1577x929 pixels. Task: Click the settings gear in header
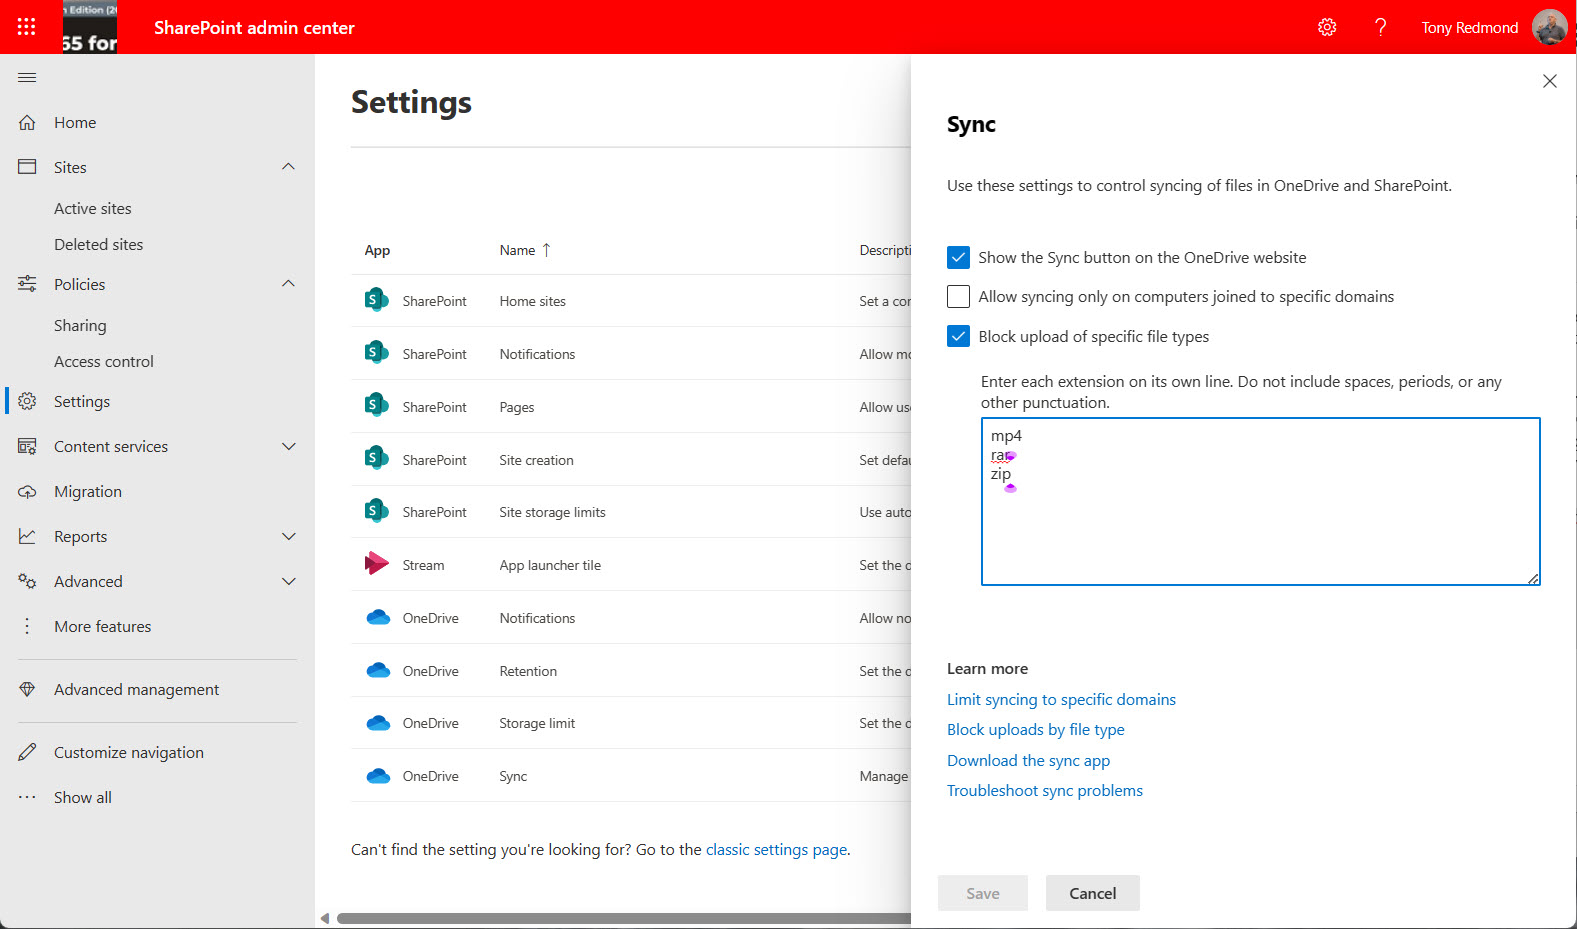click(x=1327, y=27)
